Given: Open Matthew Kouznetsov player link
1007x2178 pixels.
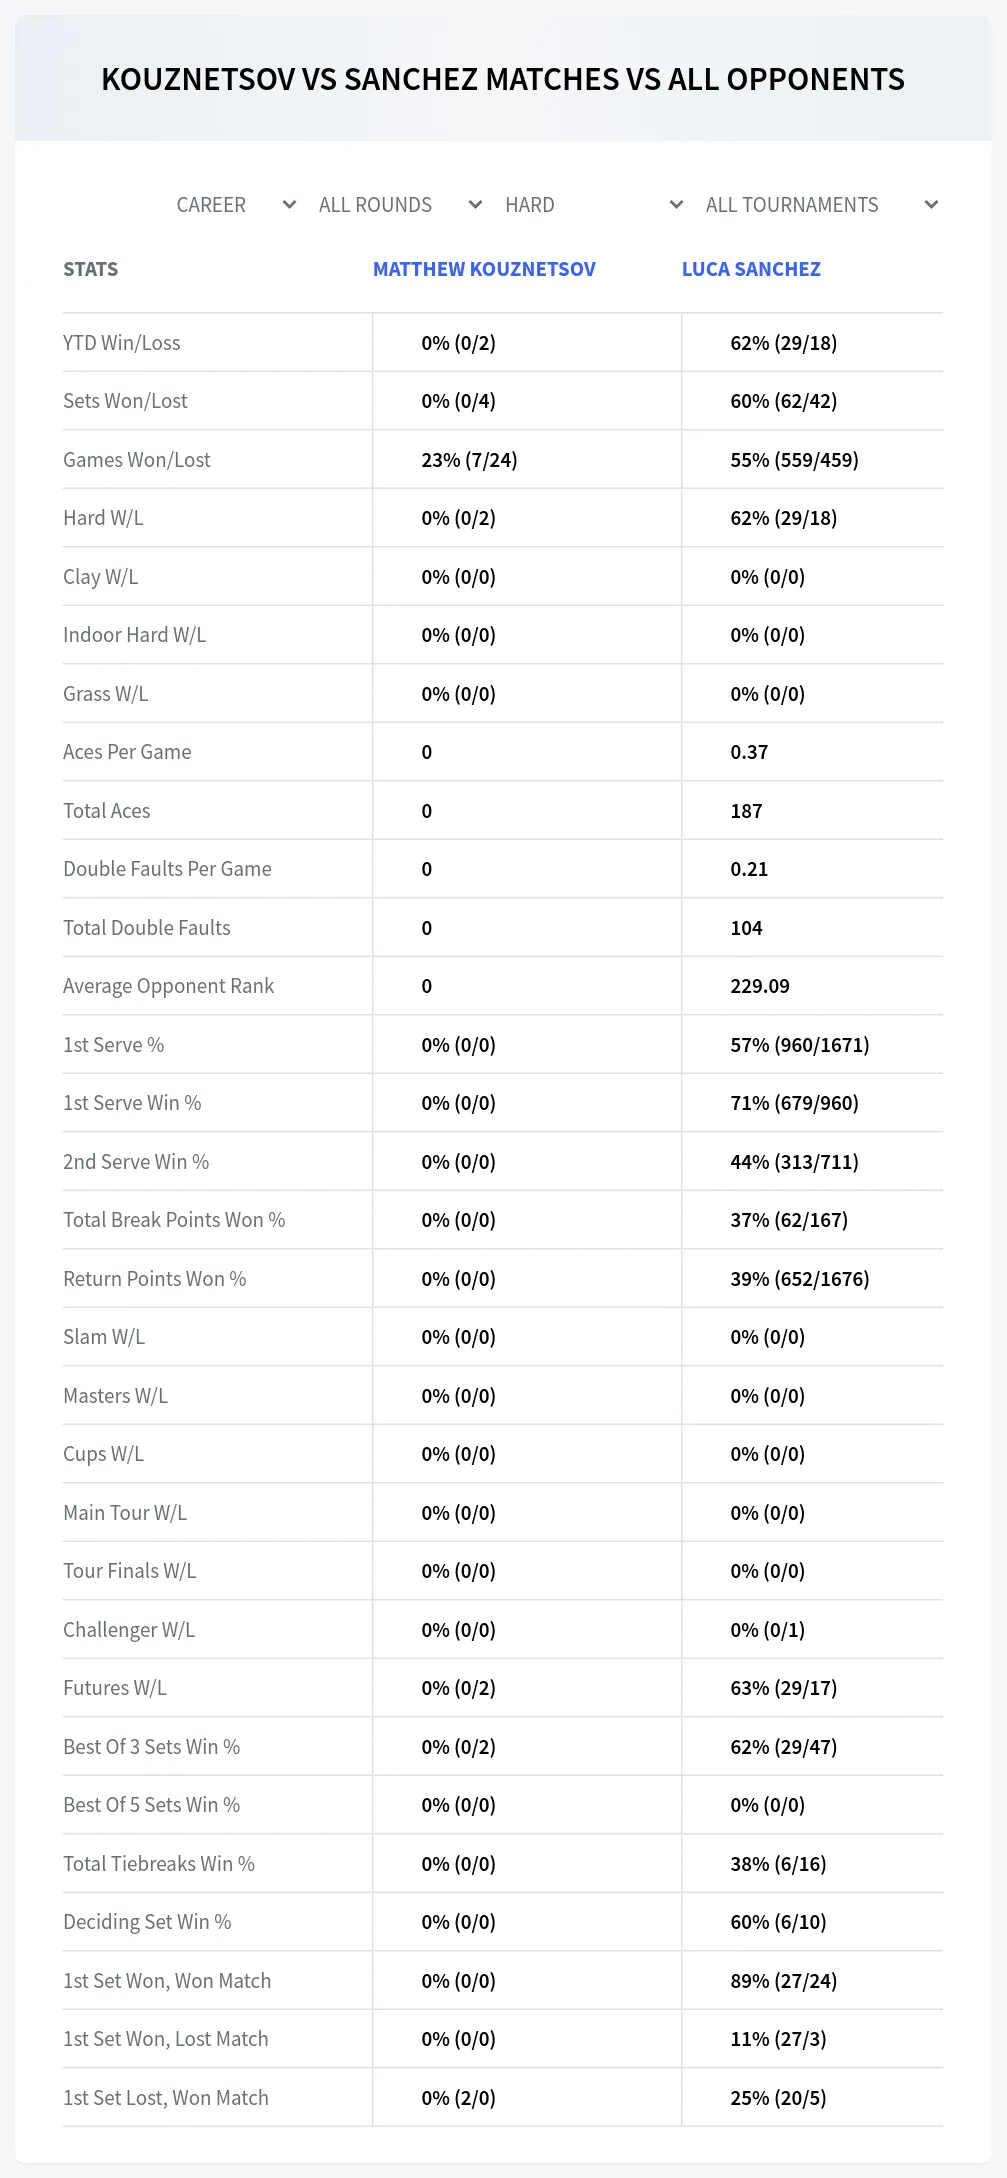Looking at the screenshot, I should pyautogui.click(x=484, y=269).
